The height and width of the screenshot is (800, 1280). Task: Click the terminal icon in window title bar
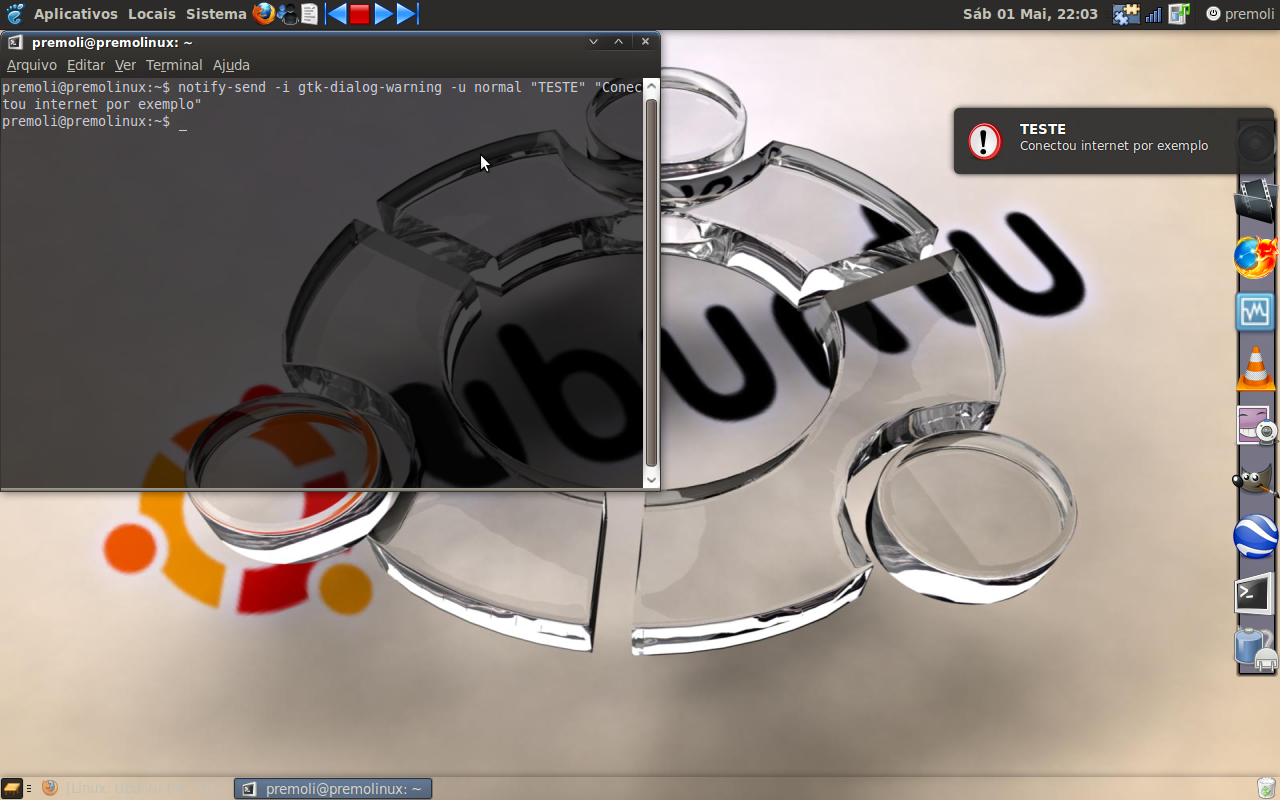[x=15, y=42]
